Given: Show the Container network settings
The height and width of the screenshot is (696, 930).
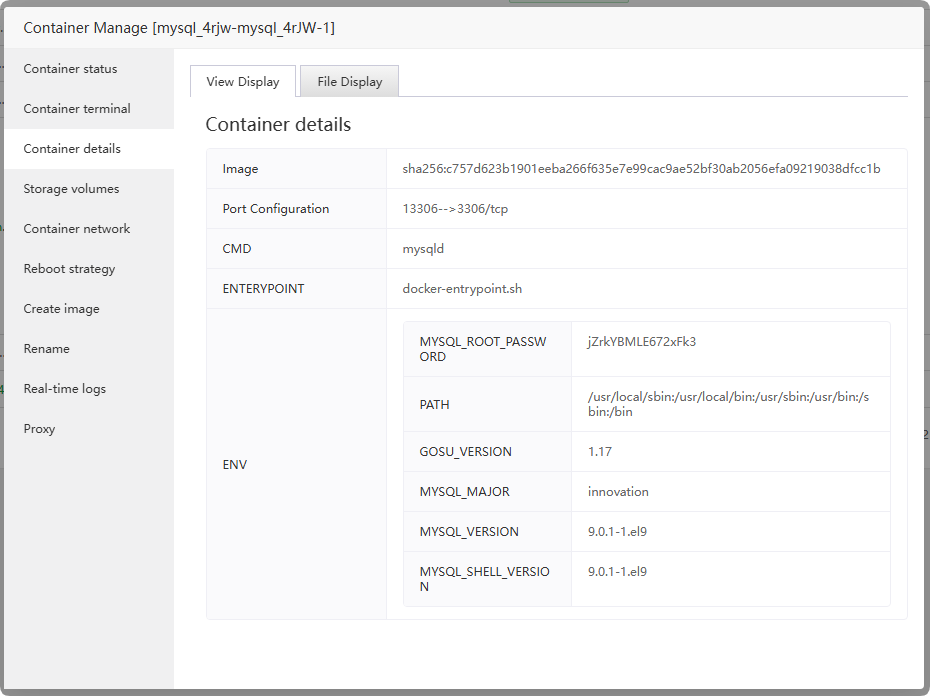Looking at the screenshot, I should (x=77, y=229).
